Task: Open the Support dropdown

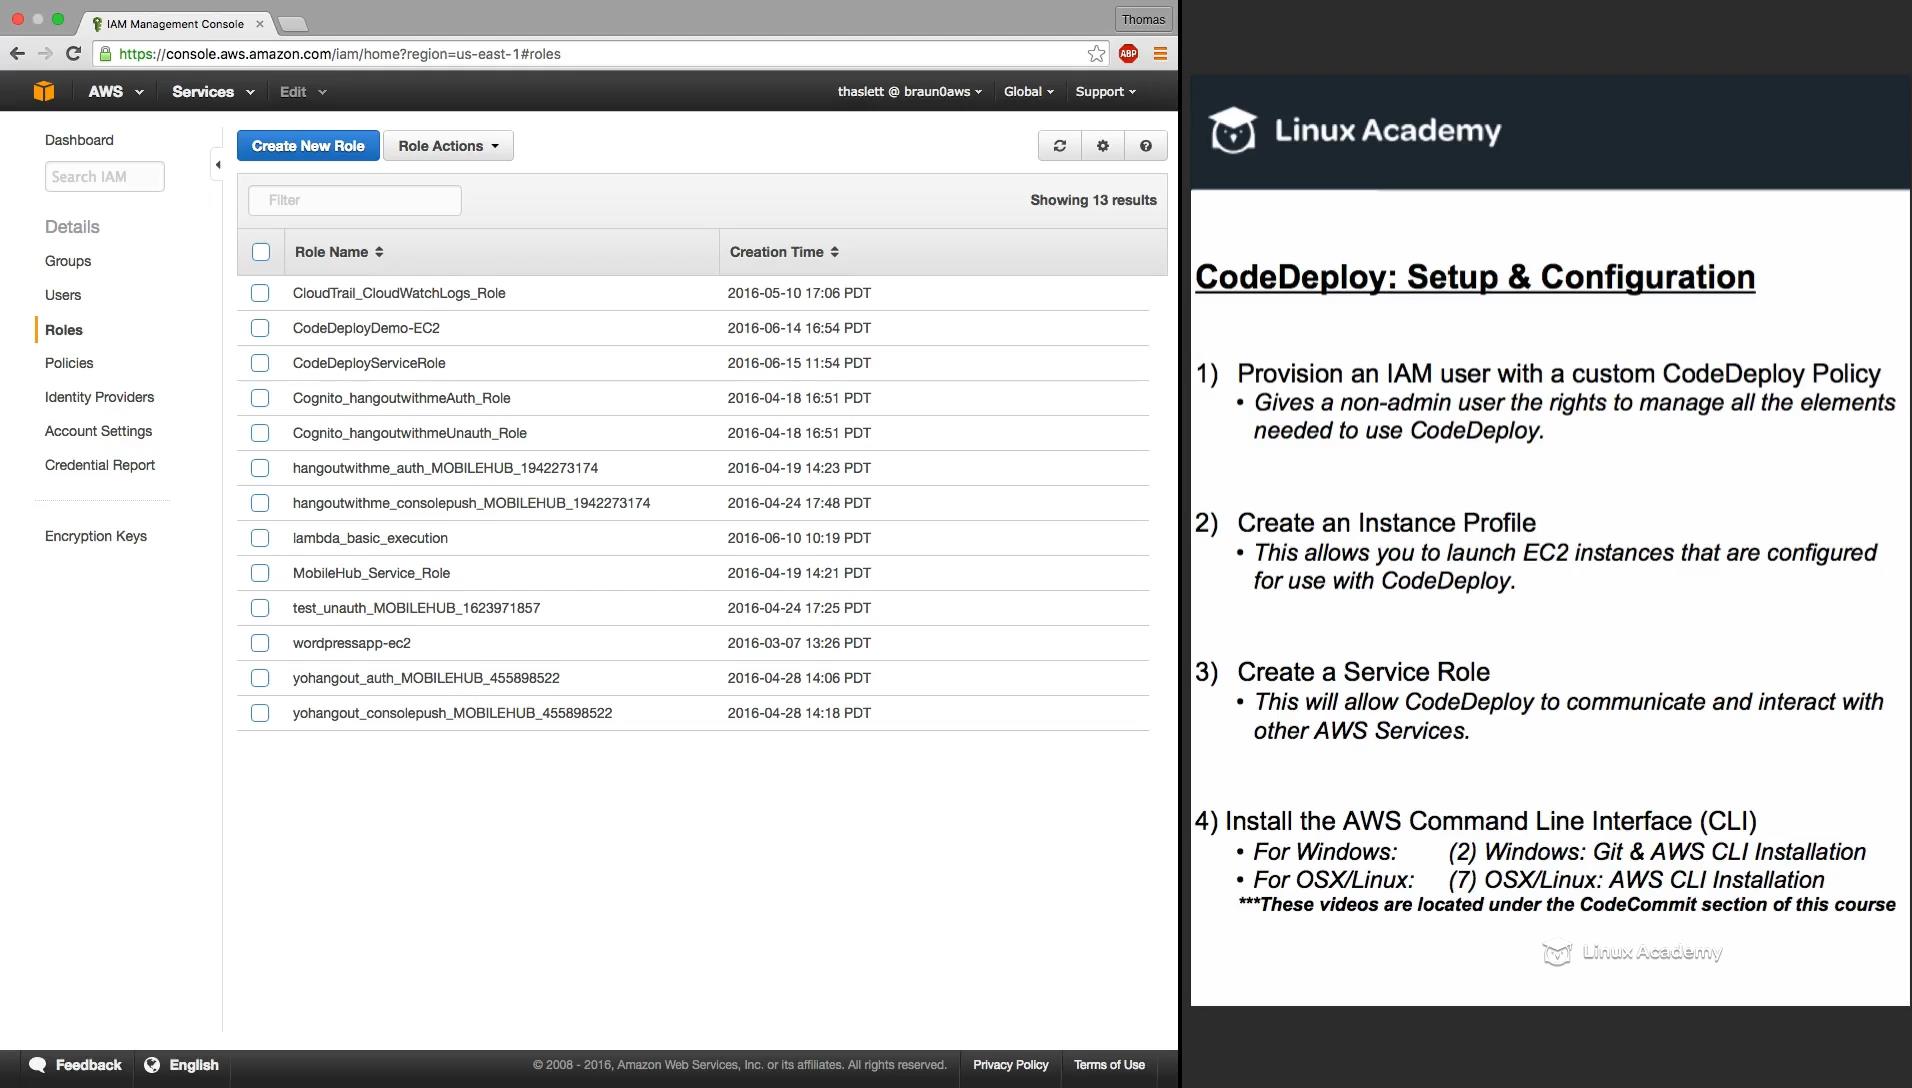Action: click(x=1106, y=91)
